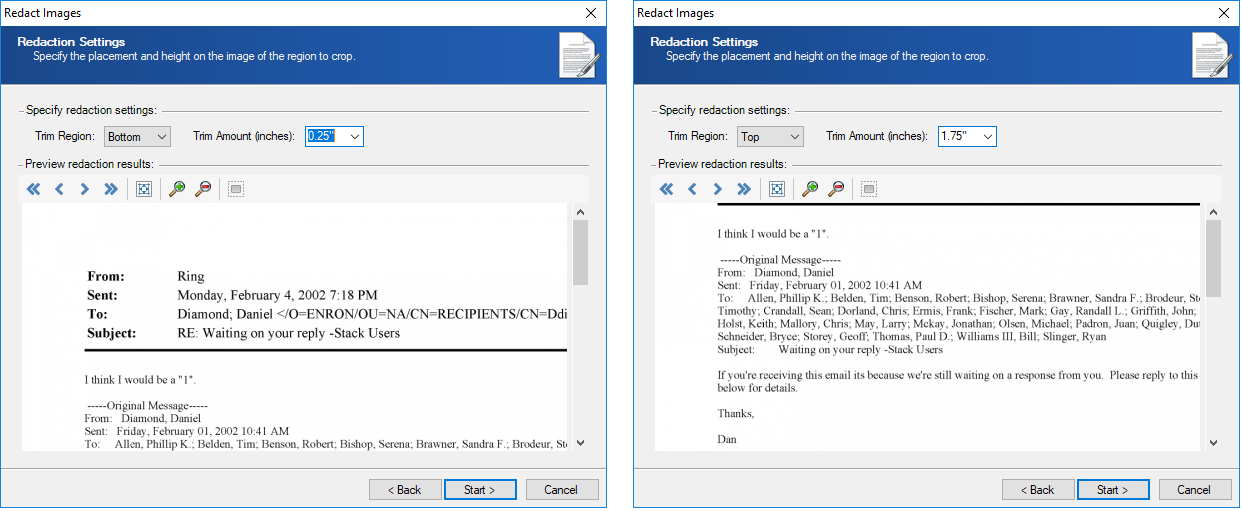Click previous page arrow in left dialog preview
The width and height of the screenshot is (1242, 511).
point(59,189)
